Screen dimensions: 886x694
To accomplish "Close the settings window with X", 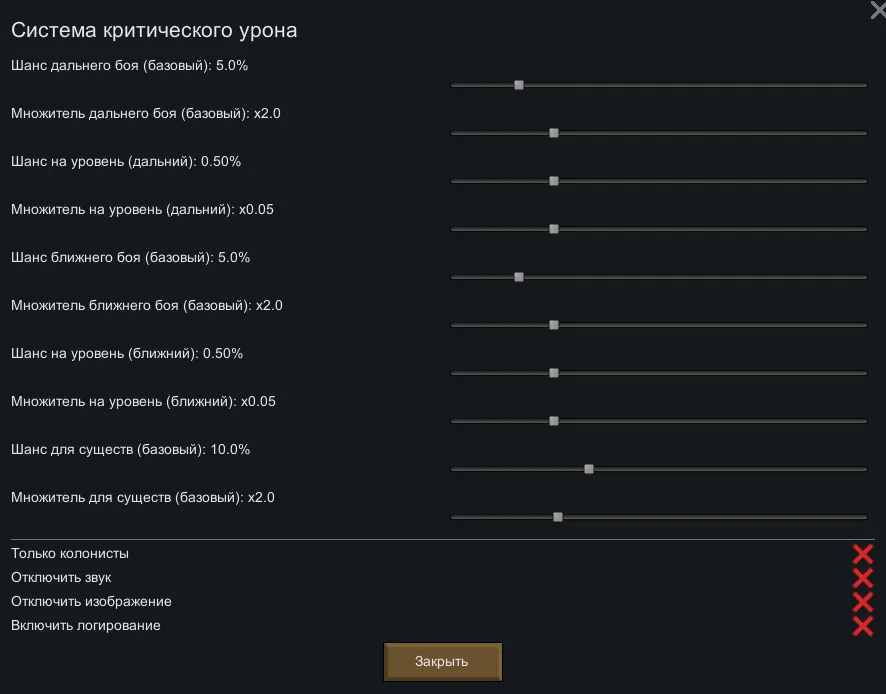I will pos(878,10).
